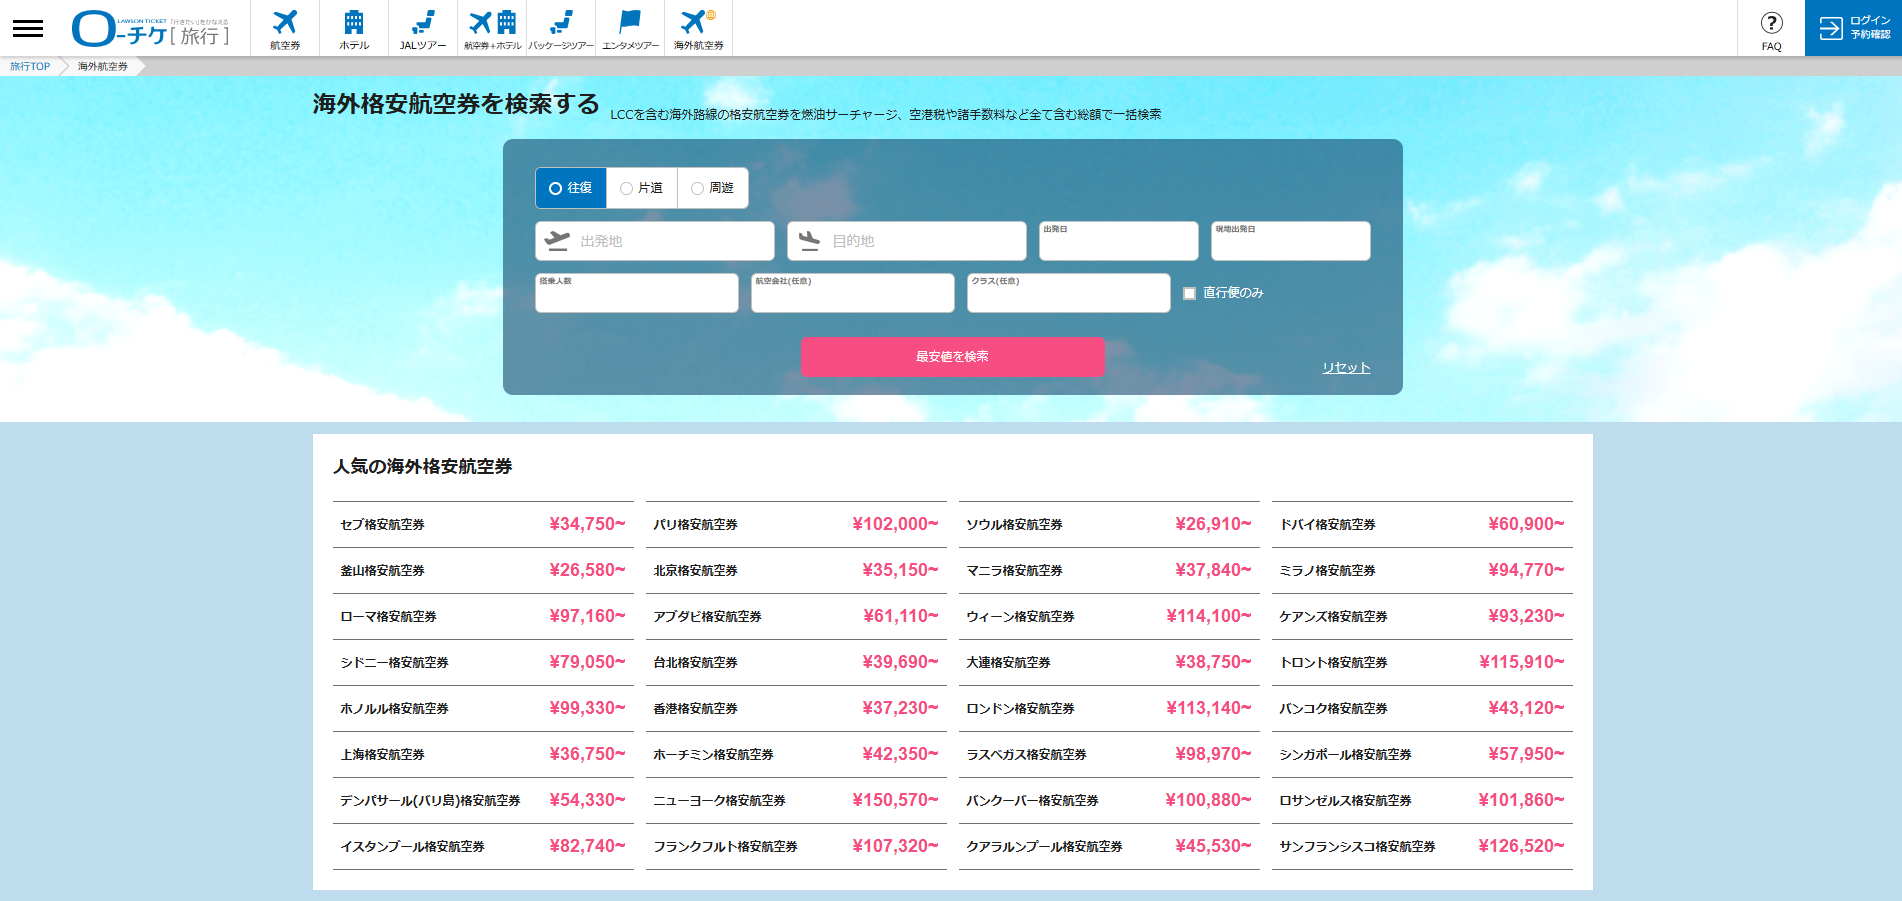Go to the エンタメツアー section
This screenshot has width=1902, height=901.
pyautogui.click(x=630, y=28)
